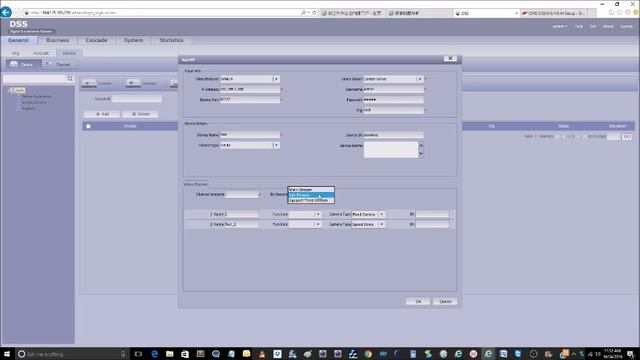Open the General main tab
640x360 pixels.
click(x=18, y=40)
